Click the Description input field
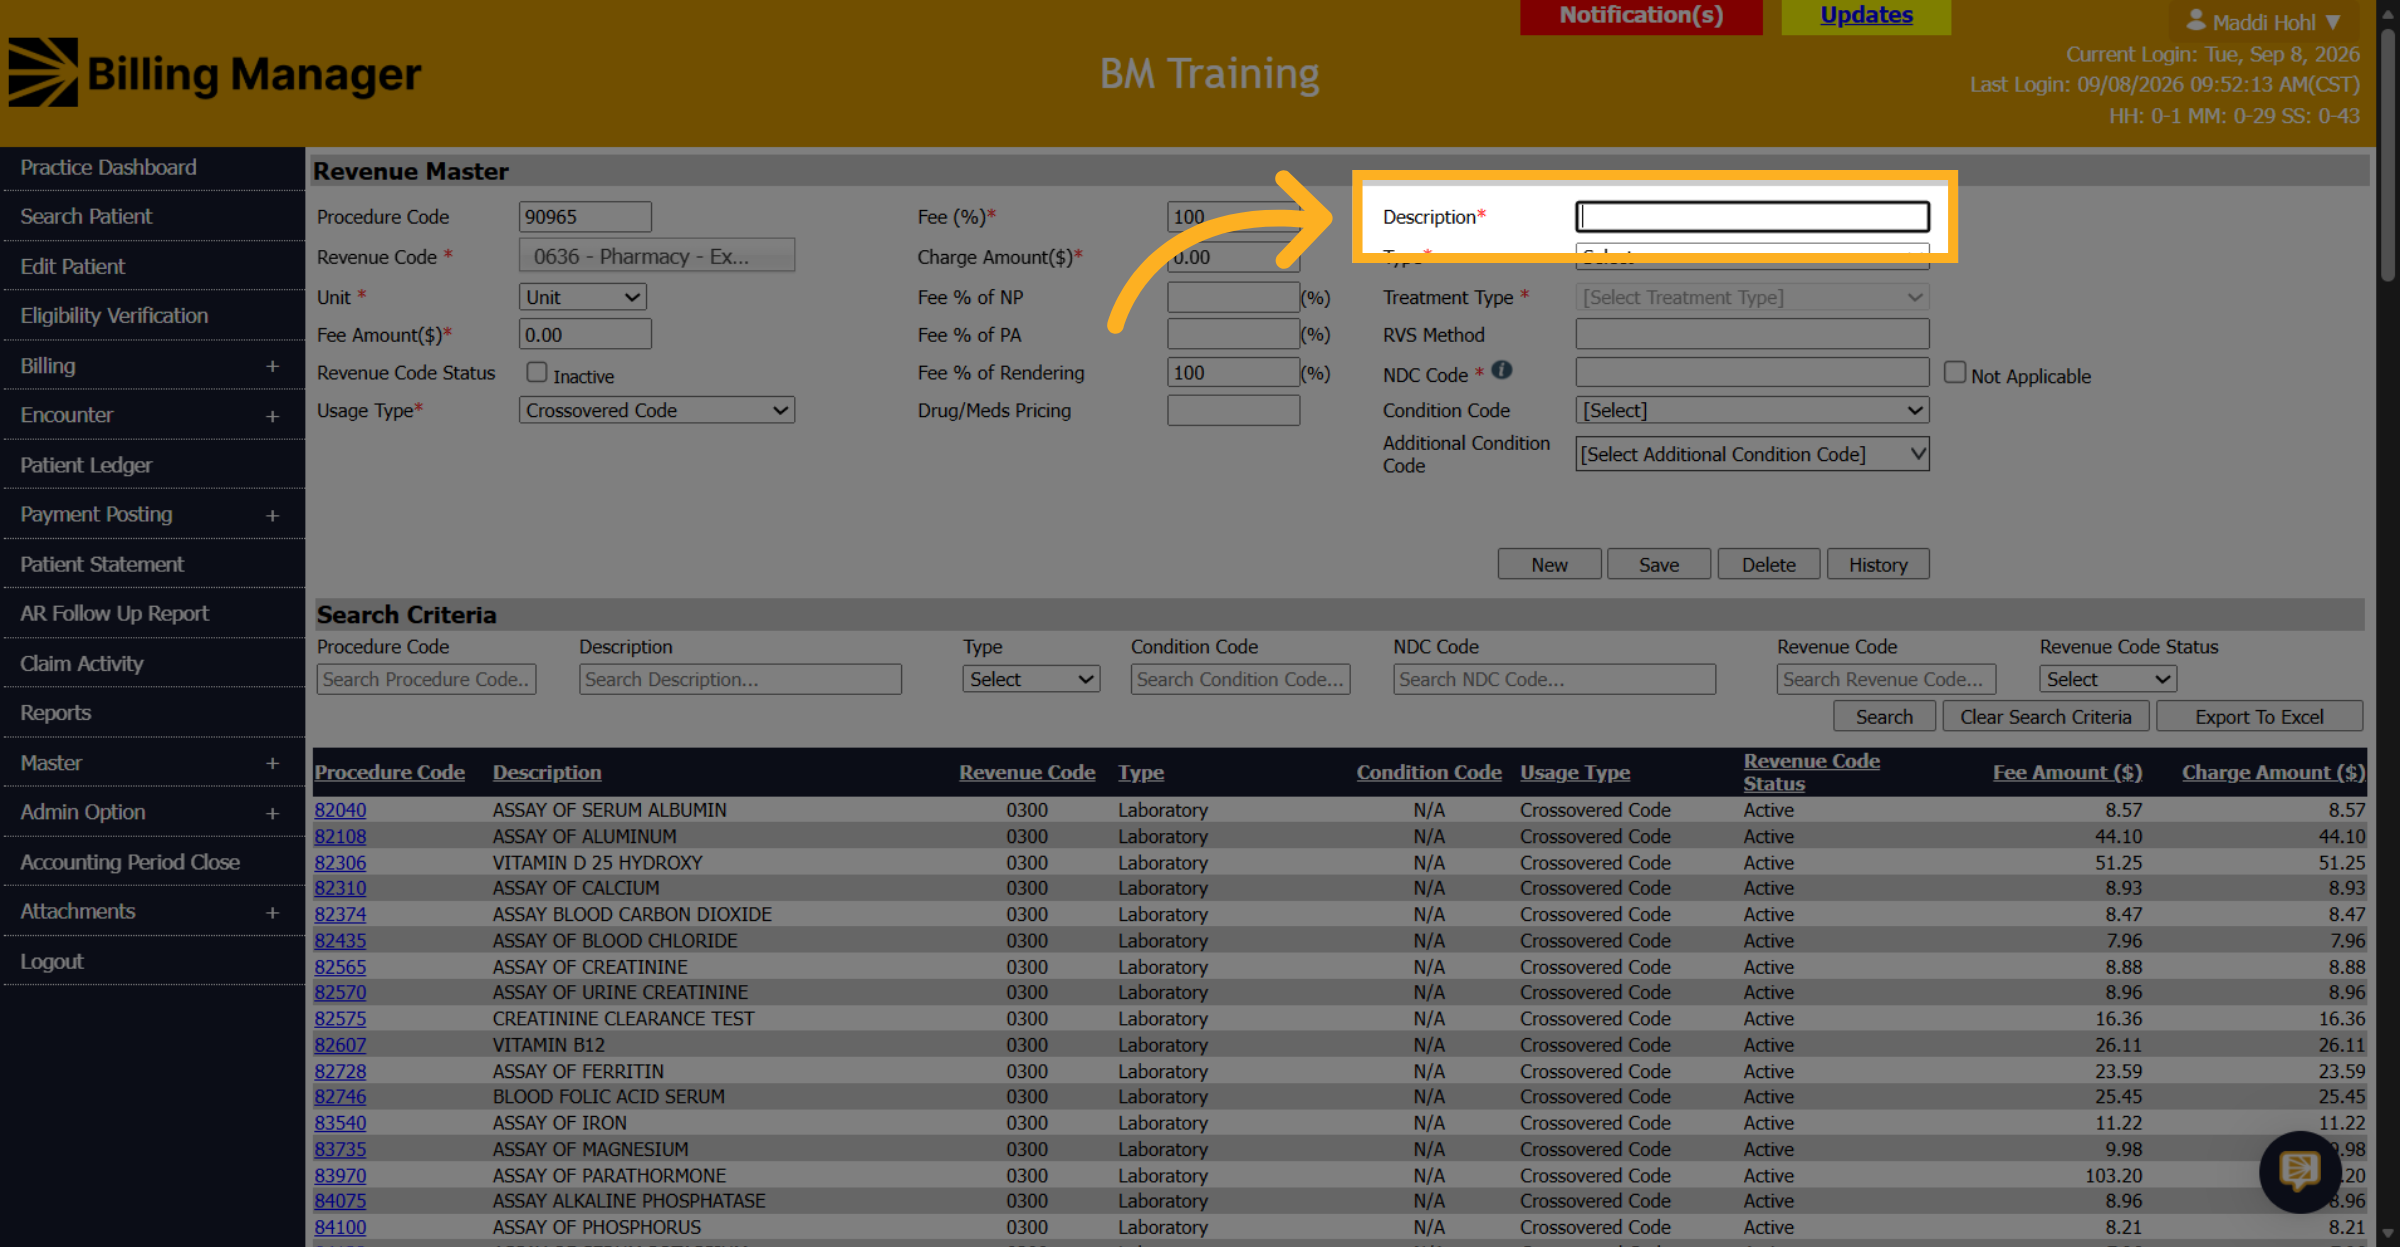This screenshot has height=1247, width=2400. tap(1752, 217)
